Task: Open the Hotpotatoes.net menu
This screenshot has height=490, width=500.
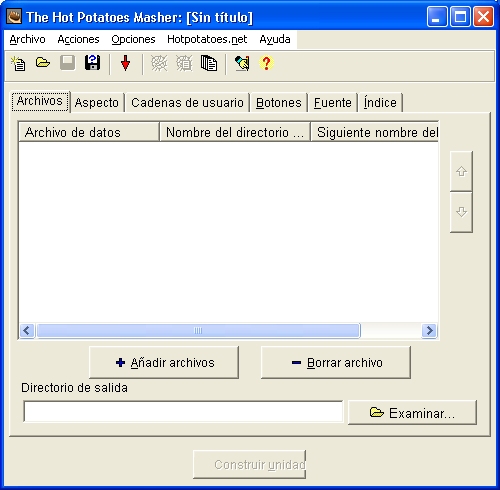Action: click(207, 39)
